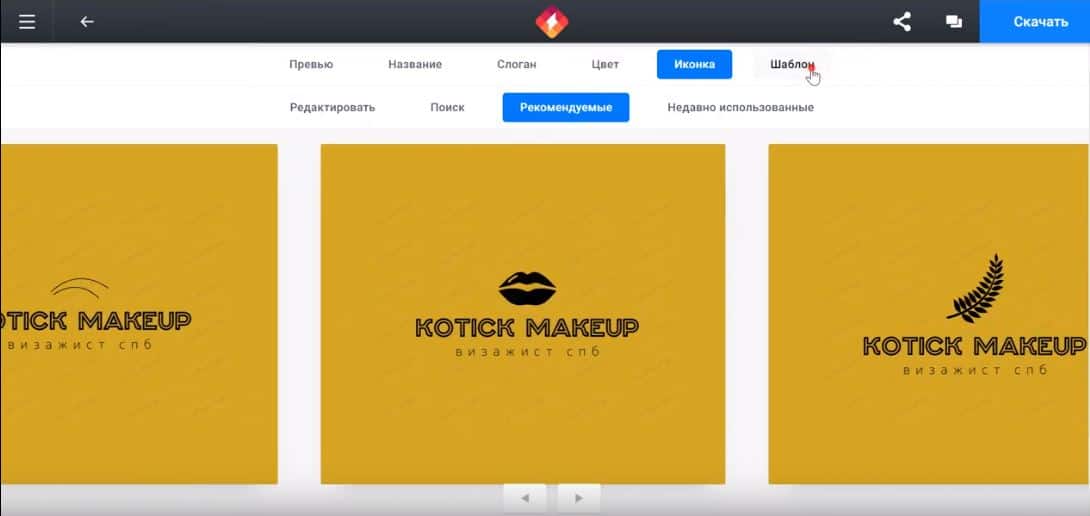Switch to the Превью tab
Screen dimensions: 1090x516
[x=311, y=64]
